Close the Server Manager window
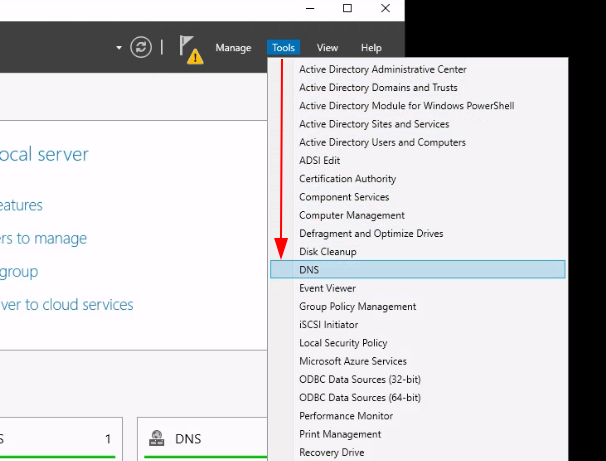The image size is (606, 461). pyautogui.click(x=385, y=8)
